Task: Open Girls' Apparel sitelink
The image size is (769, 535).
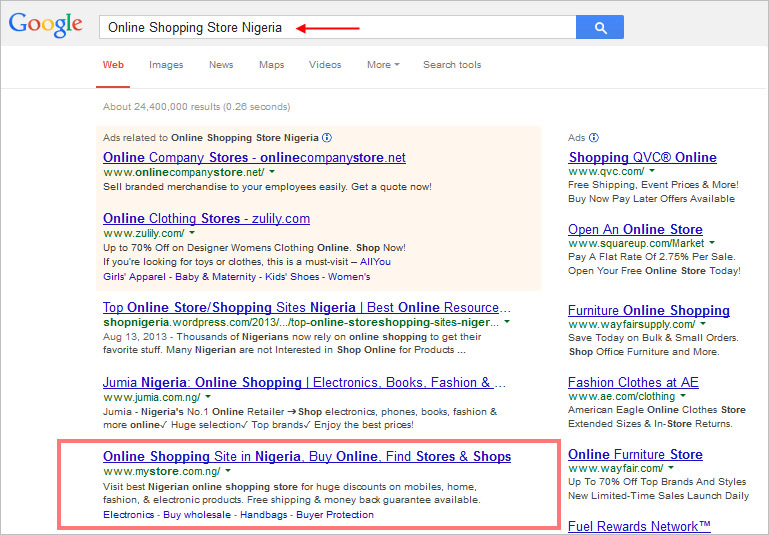Action: point(134,277)
